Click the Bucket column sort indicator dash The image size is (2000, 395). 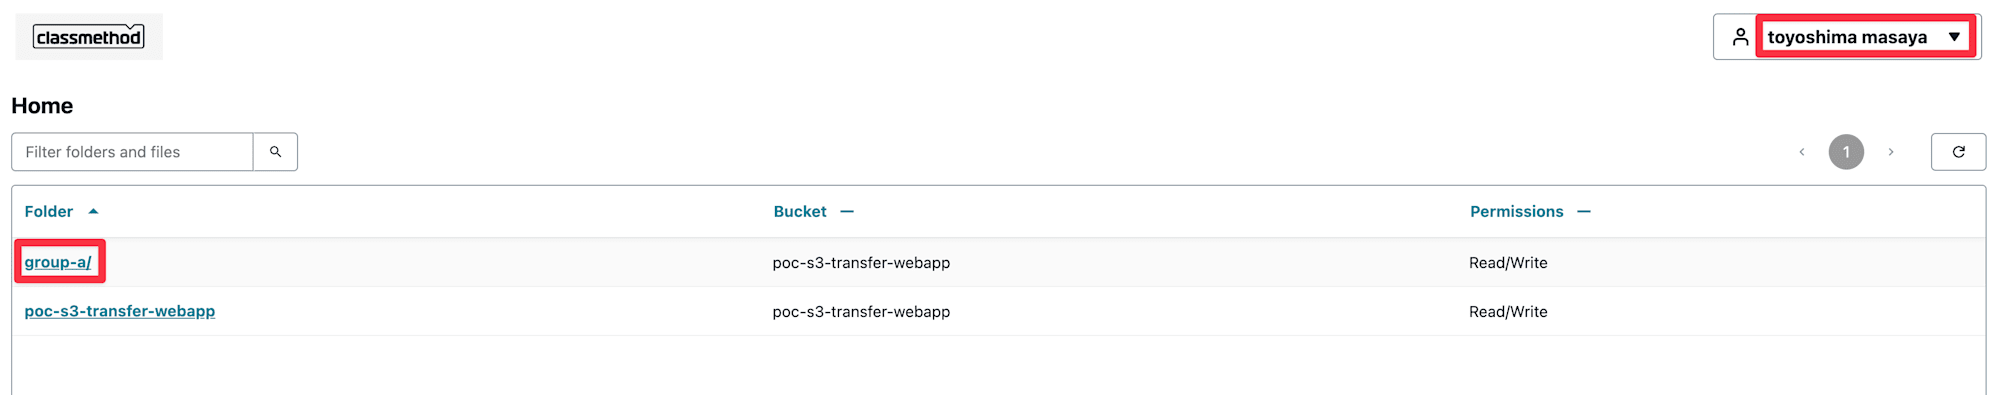847,211
